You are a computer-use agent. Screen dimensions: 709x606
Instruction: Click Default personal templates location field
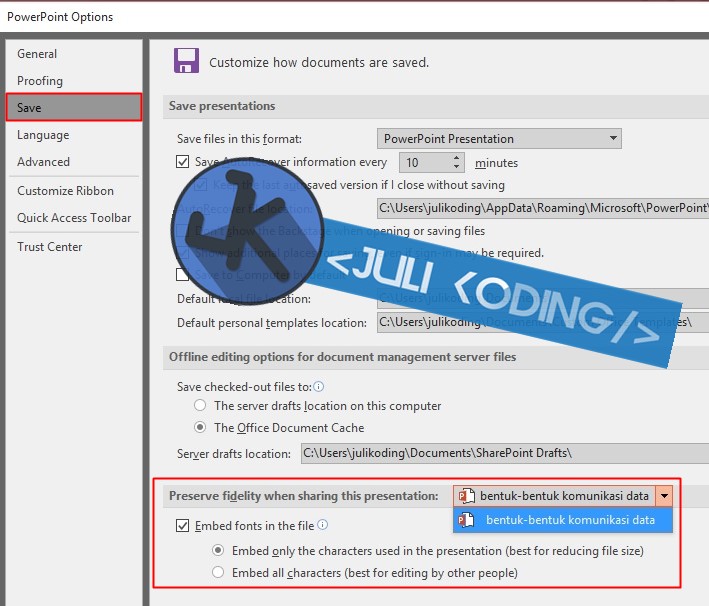pyautogui.click(x=543, y=322)
